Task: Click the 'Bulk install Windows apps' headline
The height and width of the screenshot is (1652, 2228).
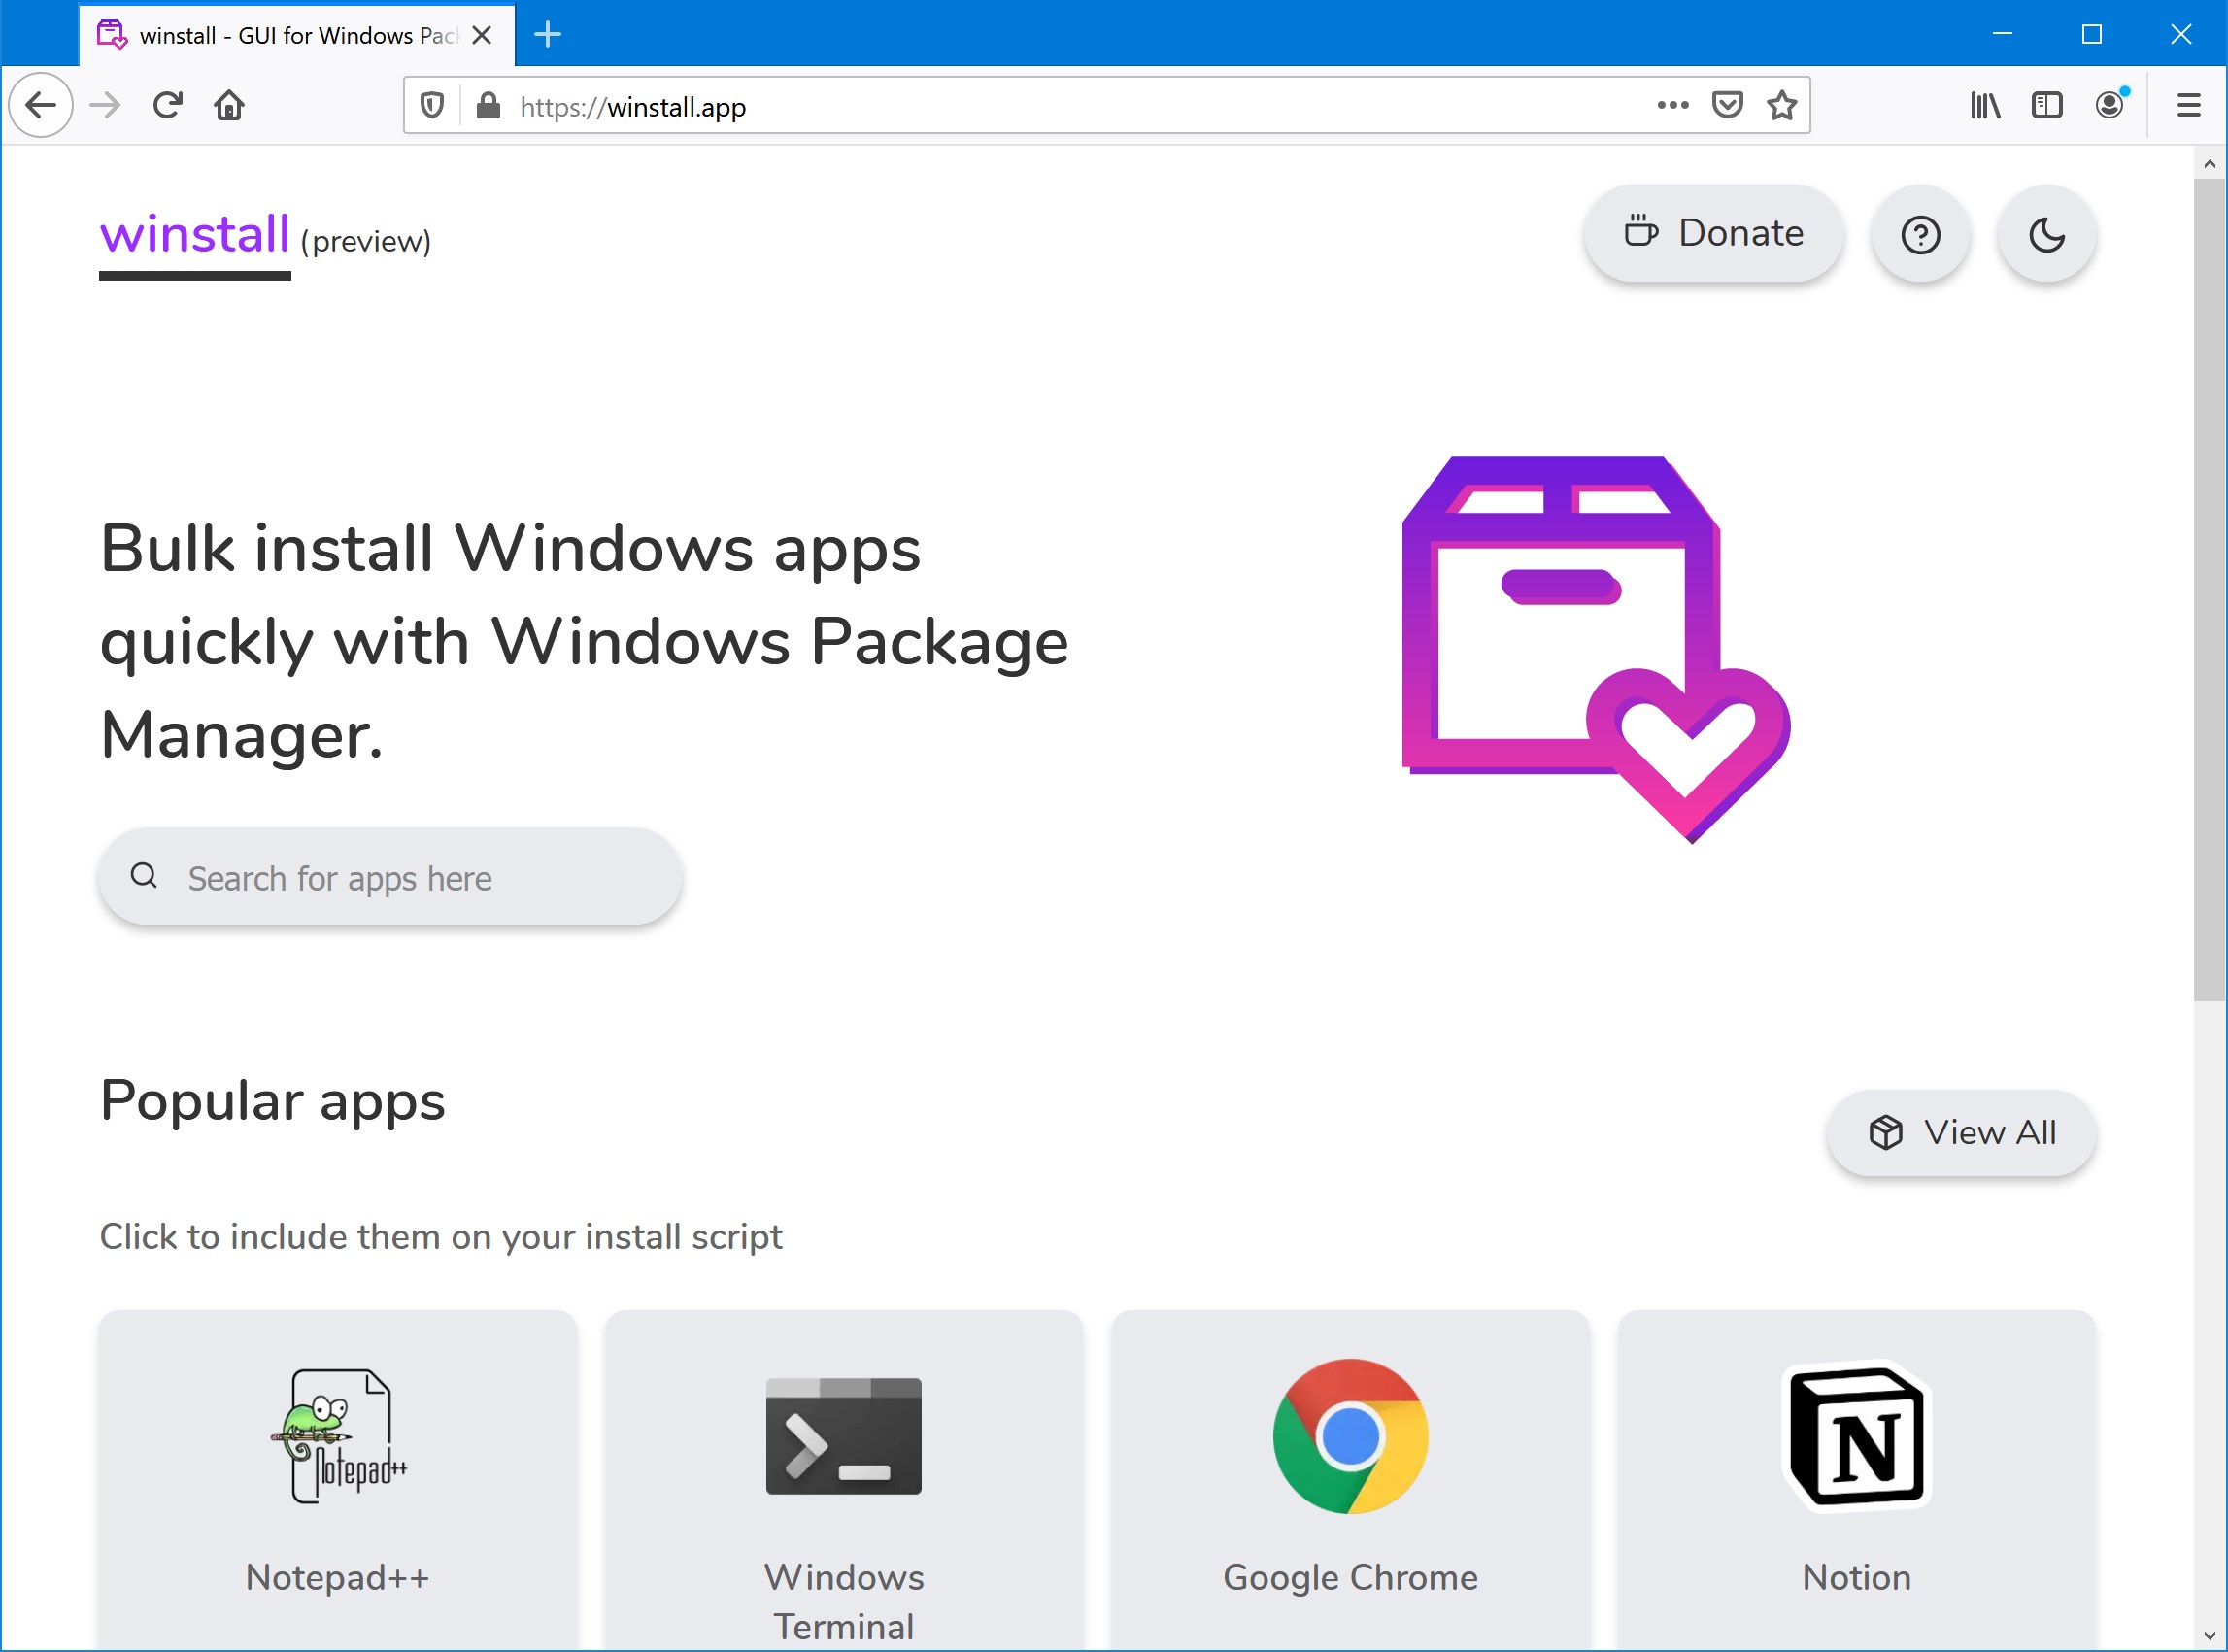Action: click(x=584, y=642)
